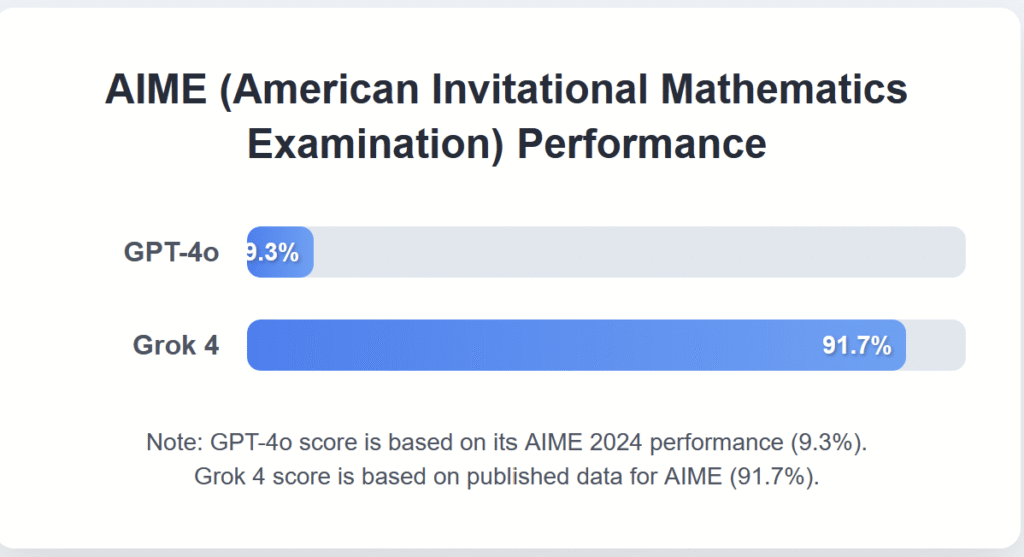The width and height of the screenshot is (1024, 557).
Task: Click the Note line about Grok 4 score
Action: (x=506, y=476)
